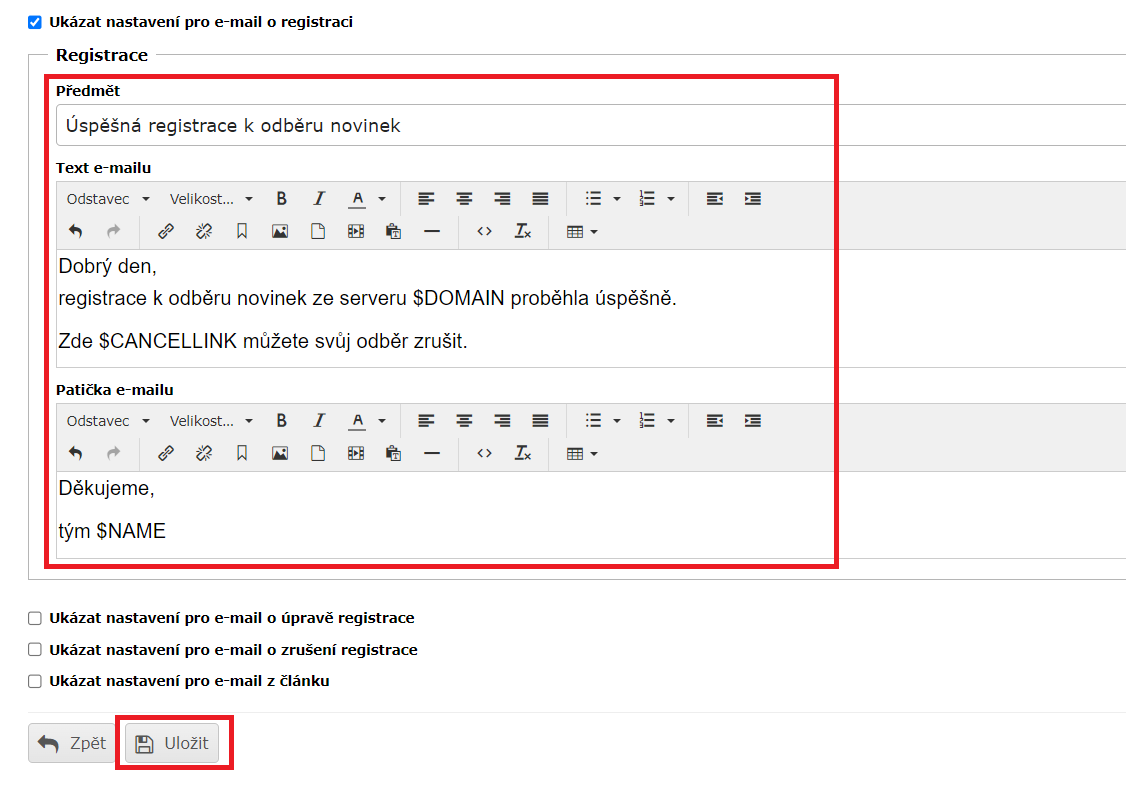Insert image in the Text e-mailu toolbar
This screenshot has height=788, width=1126.
pos(280,232)
